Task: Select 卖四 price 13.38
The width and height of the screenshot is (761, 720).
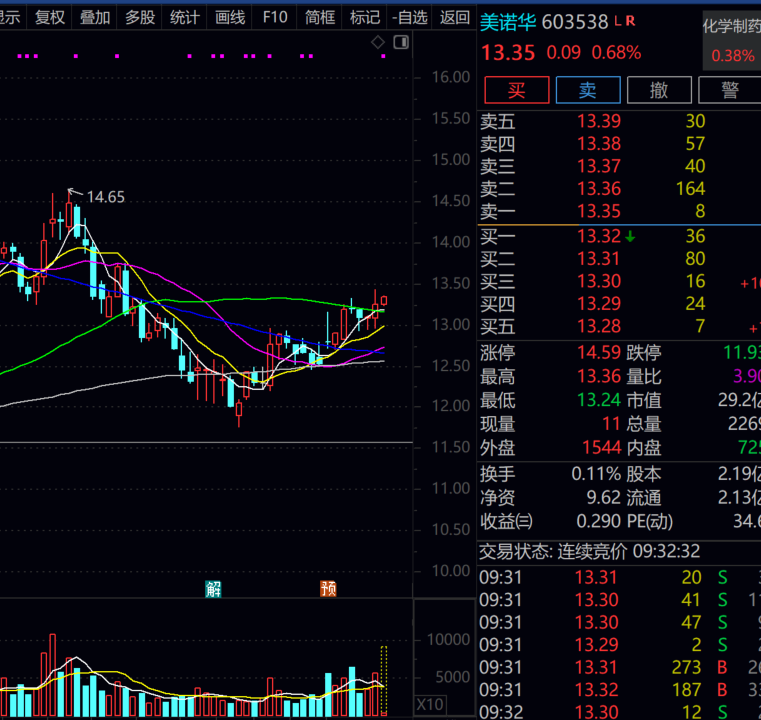Action: pyautogui.click(x=599, y=144)
